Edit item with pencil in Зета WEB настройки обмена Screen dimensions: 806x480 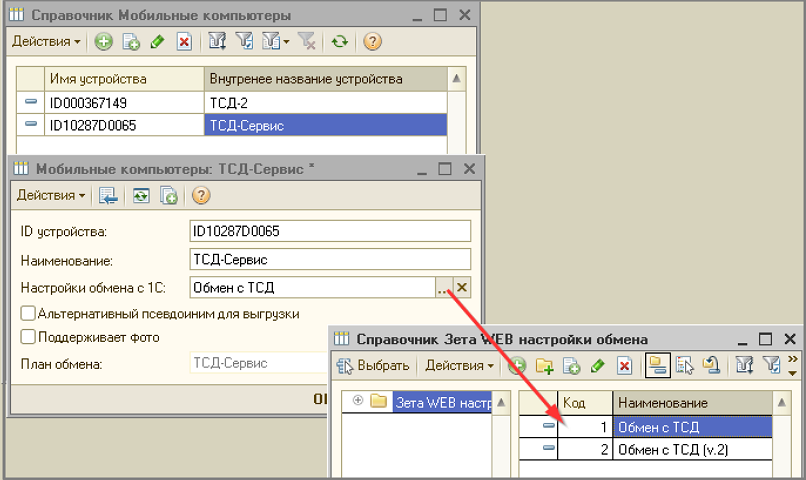click(597, 366)
